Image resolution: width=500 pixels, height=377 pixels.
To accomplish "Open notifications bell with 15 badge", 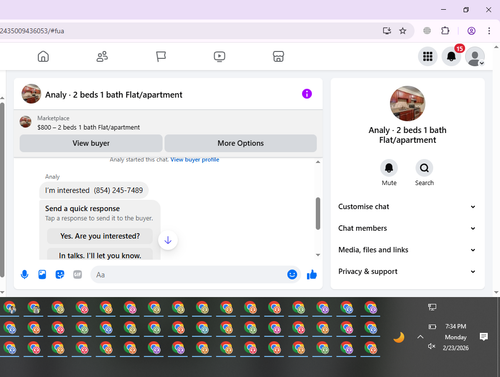I will click(x=451, y=56).
